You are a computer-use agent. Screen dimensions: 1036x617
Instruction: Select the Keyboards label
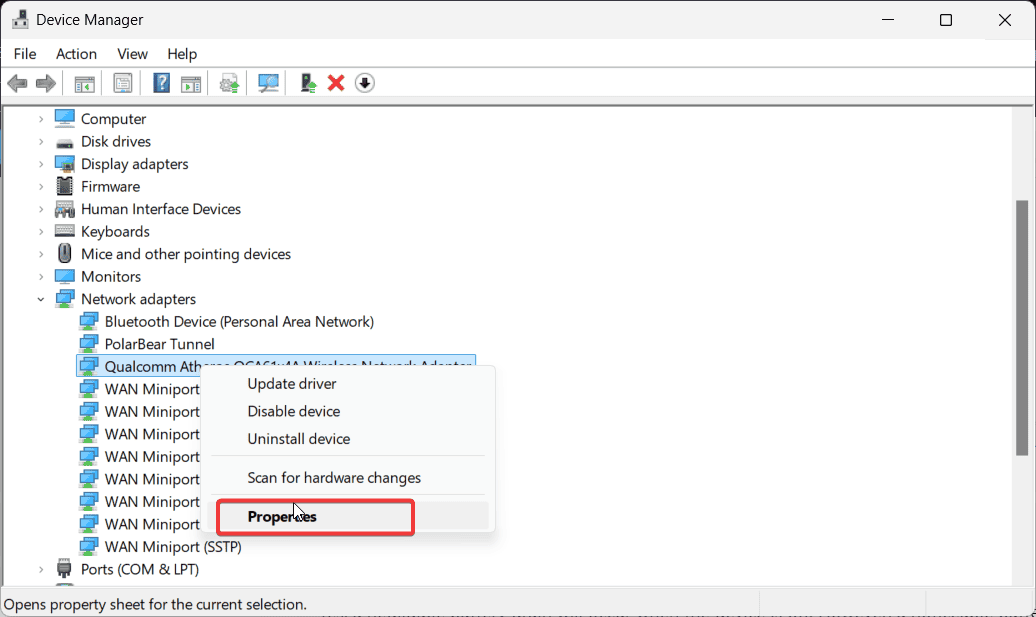click(x=115, y=231)
